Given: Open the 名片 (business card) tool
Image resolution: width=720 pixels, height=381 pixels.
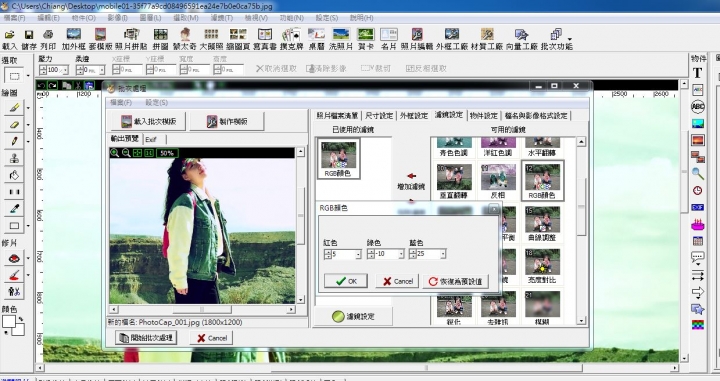Looking at the screenshot, I should [389, 34].
